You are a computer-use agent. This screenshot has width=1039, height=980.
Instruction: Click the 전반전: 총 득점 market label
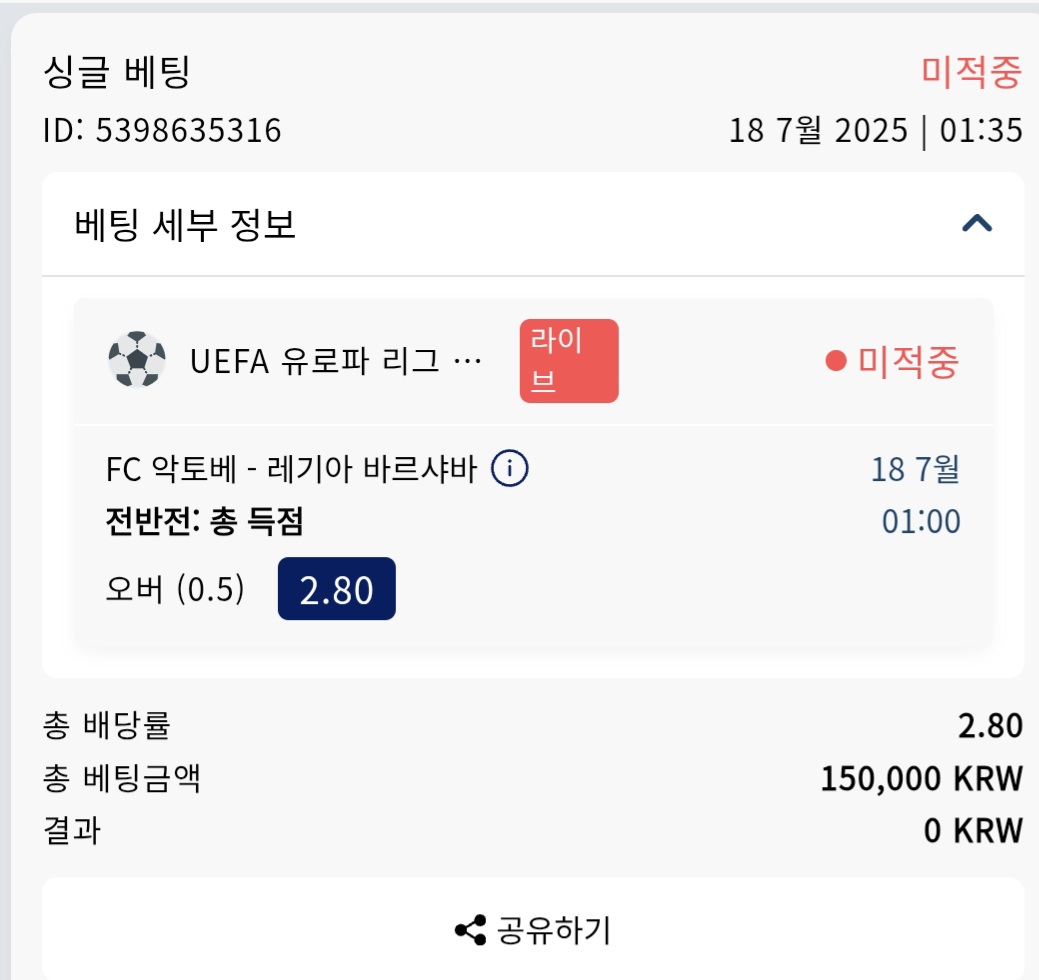pyautogui.click(x=204, y=521)
